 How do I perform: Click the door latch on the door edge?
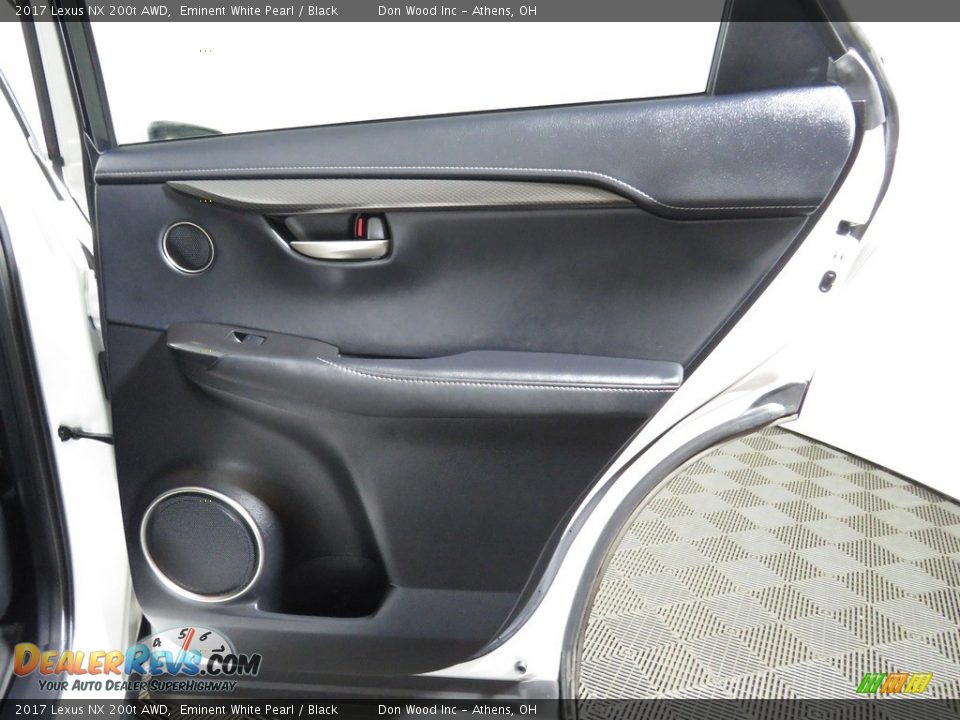point(828,281)
